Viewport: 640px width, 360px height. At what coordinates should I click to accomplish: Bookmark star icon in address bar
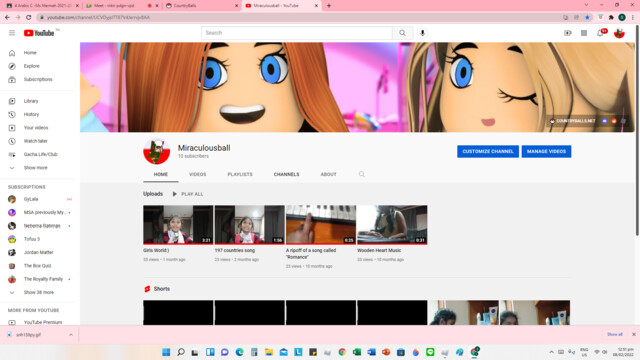coord(587,18)
